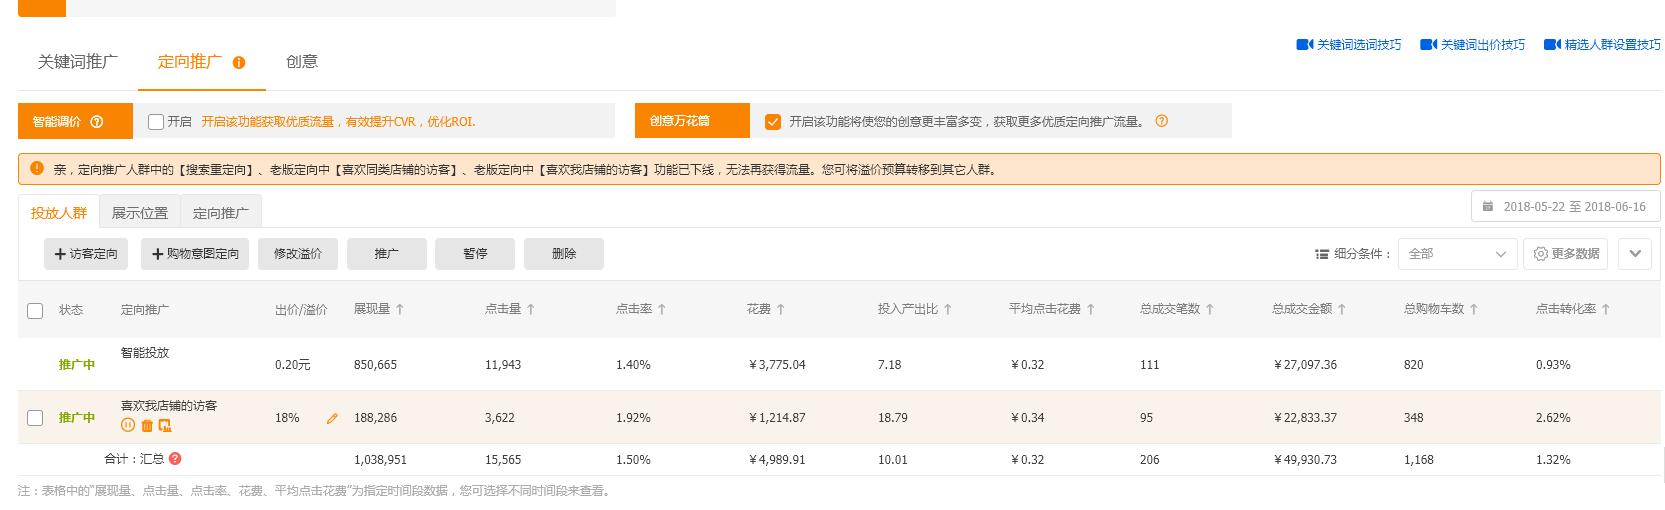
Task: Click 2.62% conversion rate cell
Action: pyautogui.click(x=1553, y=418)
